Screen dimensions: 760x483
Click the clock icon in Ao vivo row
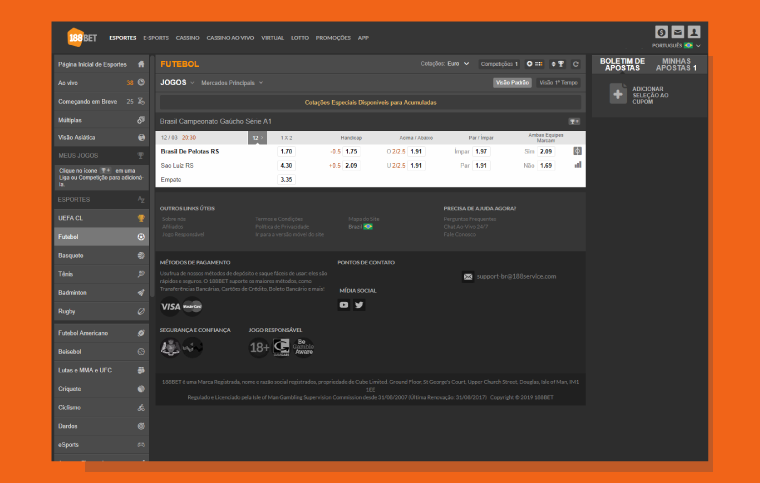141,82
